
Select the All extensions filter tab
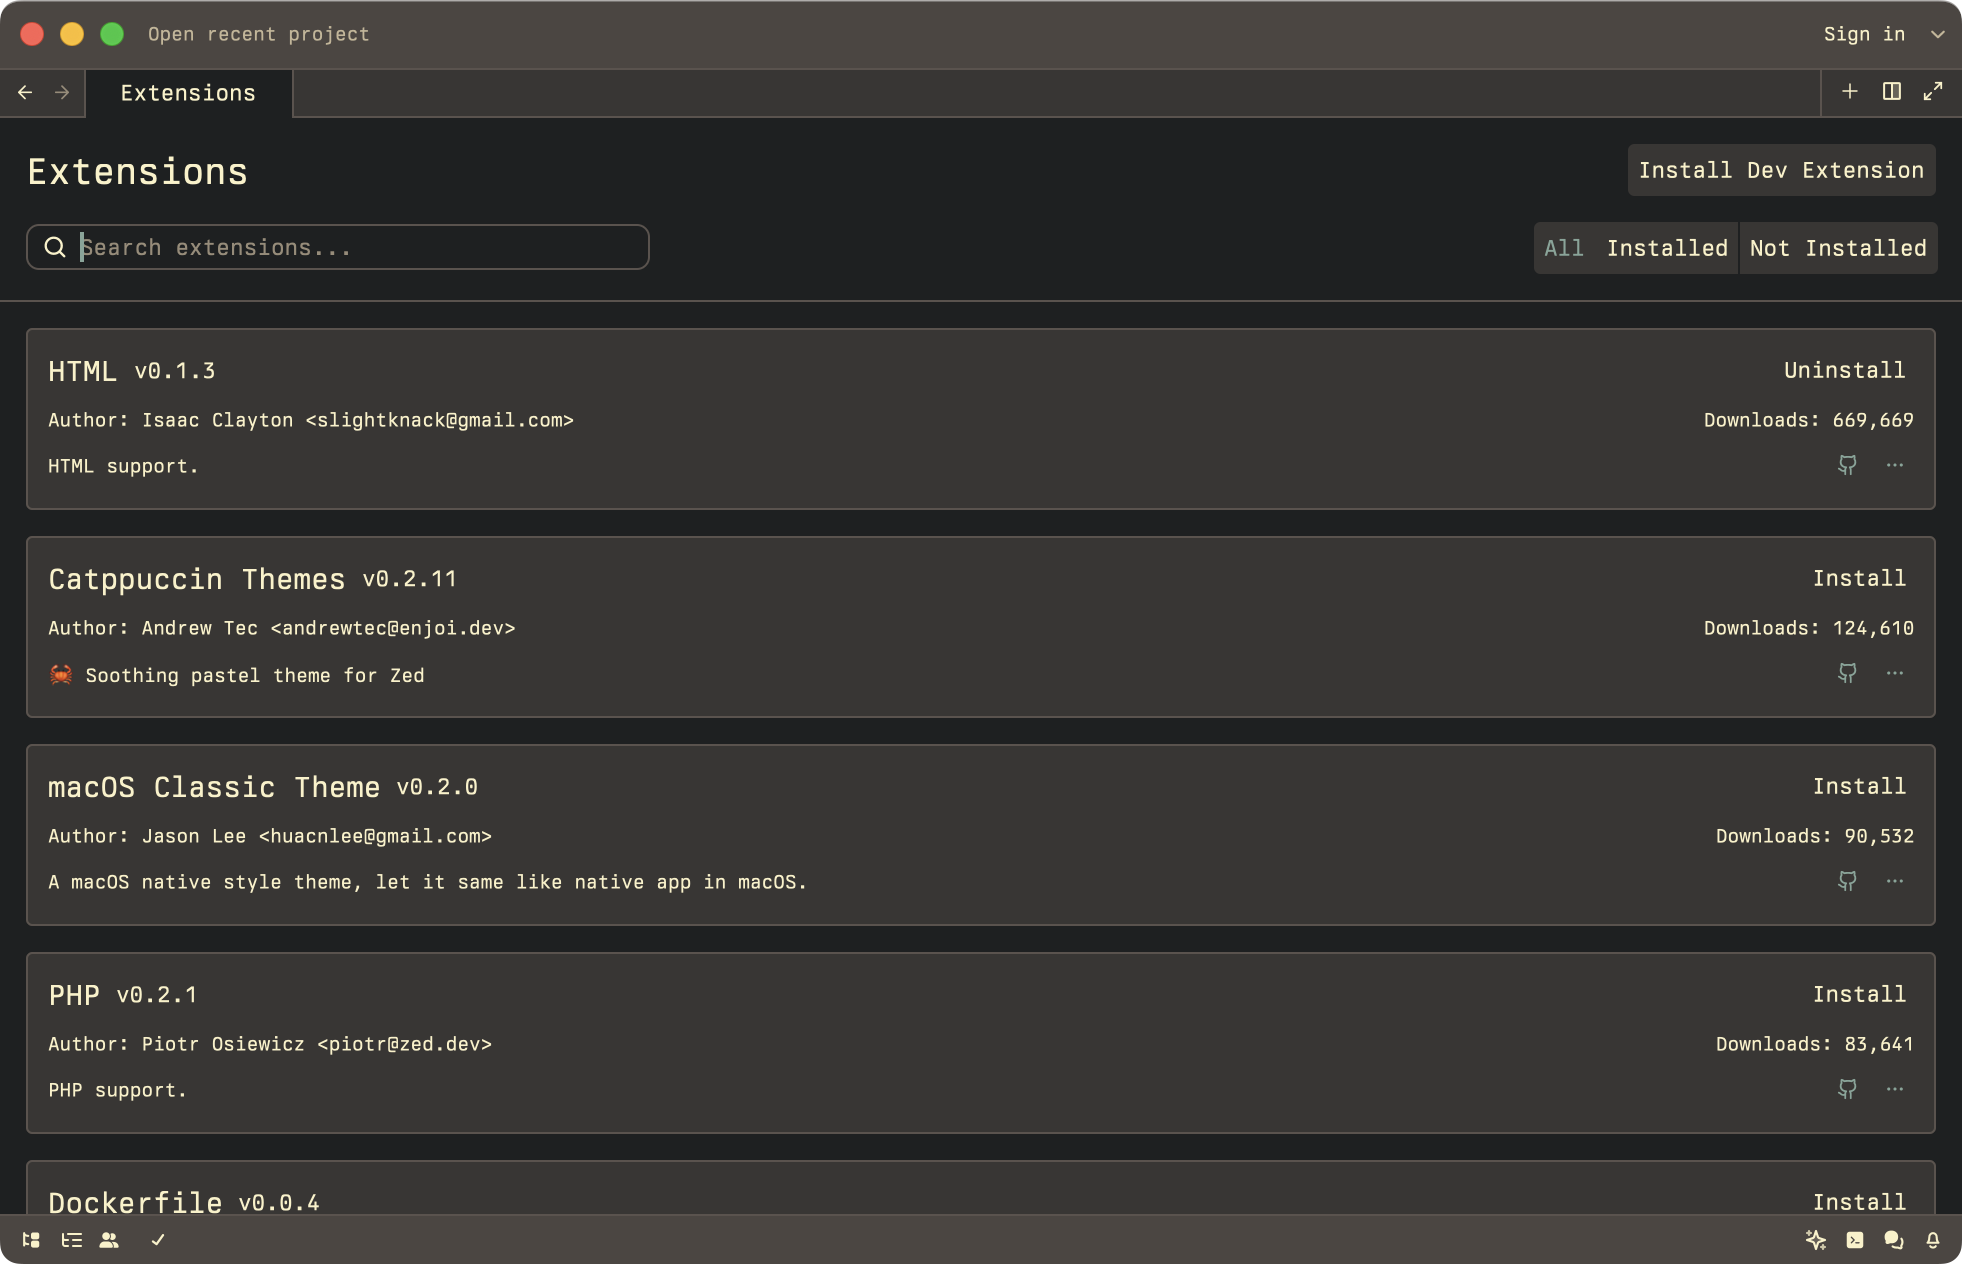(x=1563, y=246)
